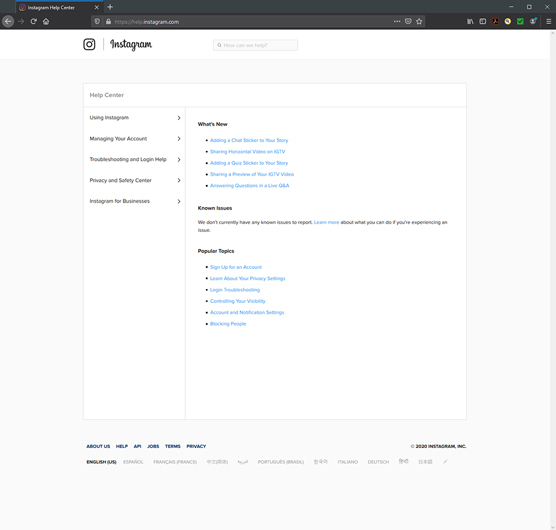The width and height of the screenshot is (556, 530).
Task: Open the Library bookshelf icon
Action: (470, 21)
